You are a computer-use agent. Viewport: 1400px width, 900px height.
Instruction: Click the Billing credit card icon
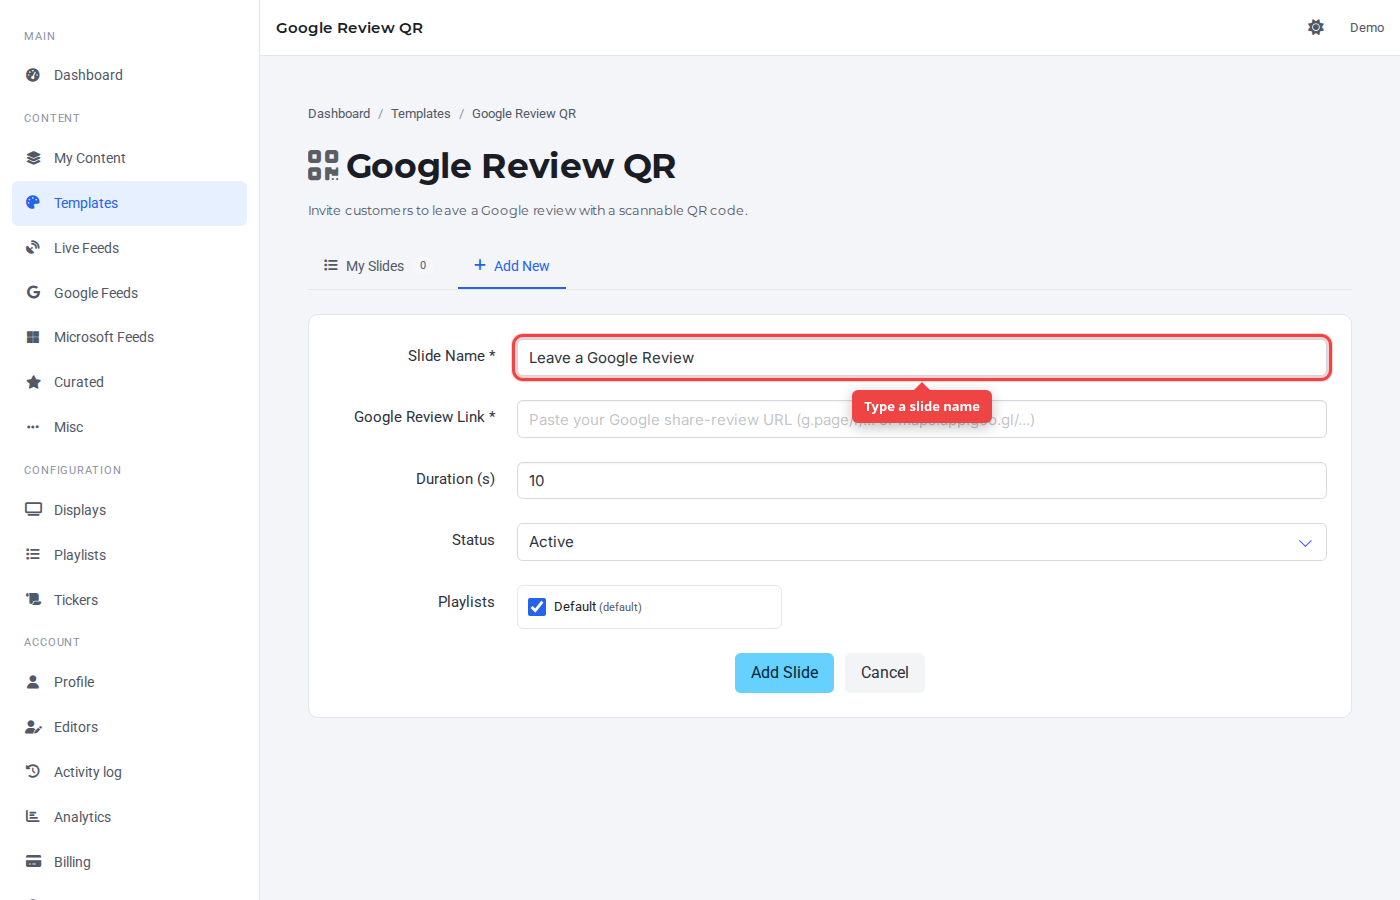pos(33,861)
